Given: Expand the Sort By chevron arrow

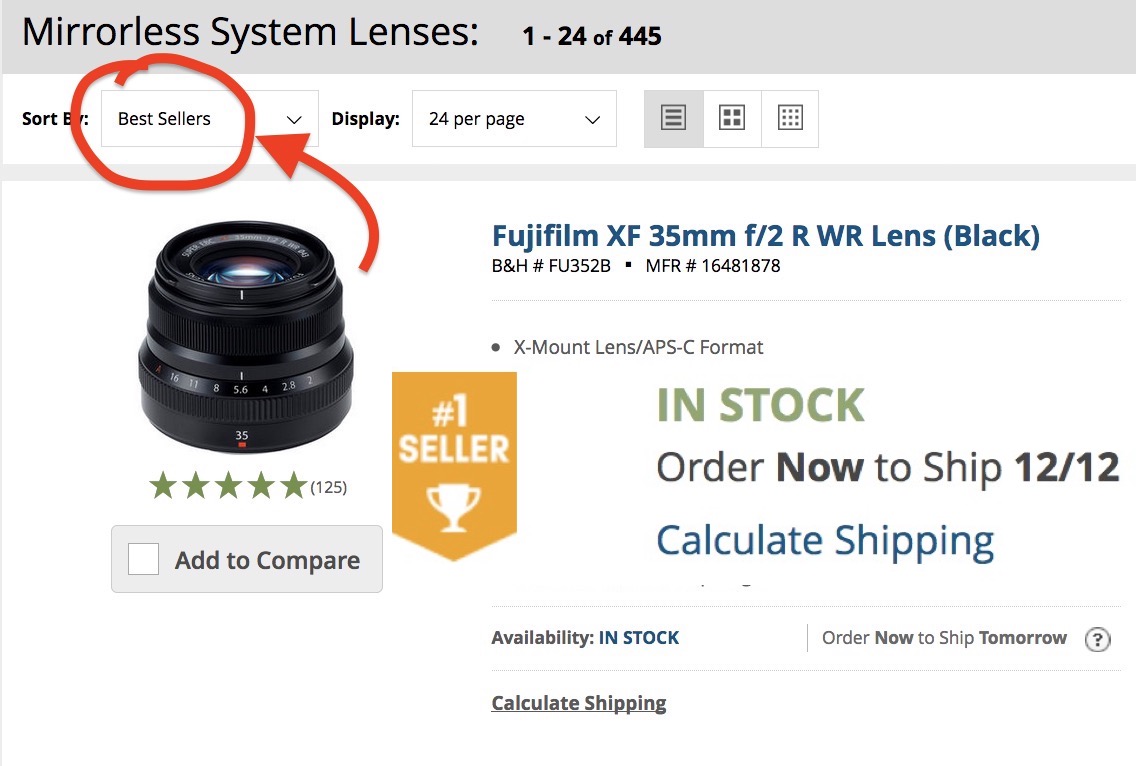Looking at the screenshot, I should [293, 120].
